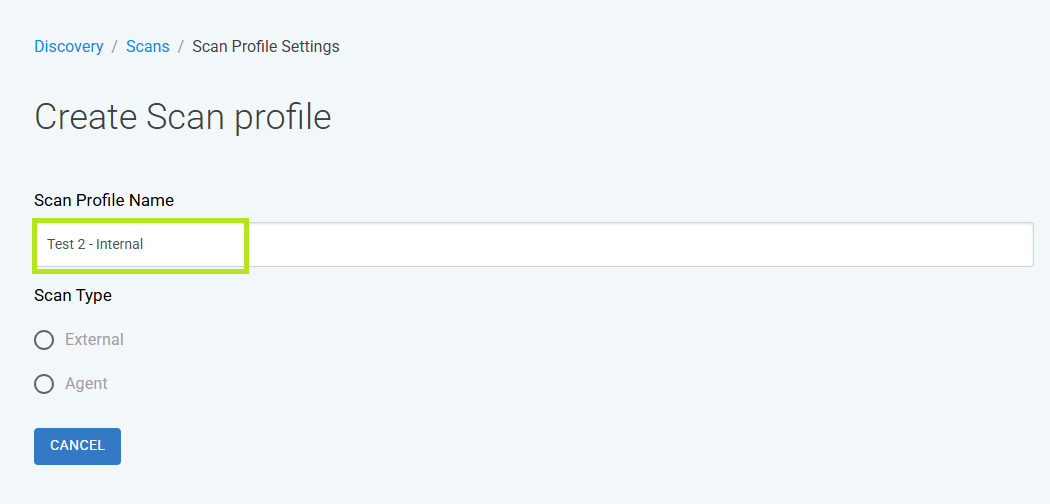
Task: Click the Scan Profile Name label
Action: (x=104, y=200)
